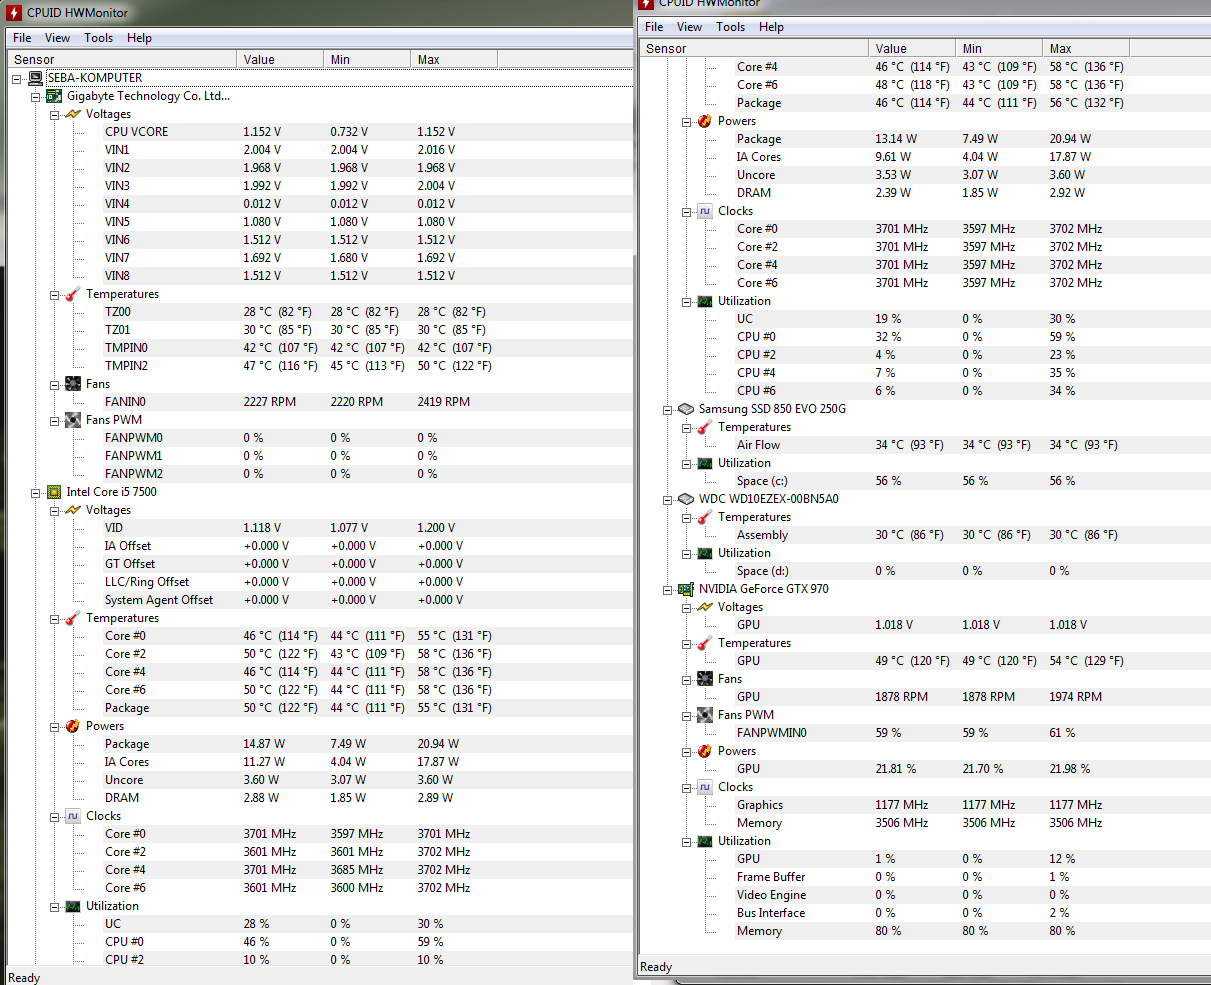Open the Help menu in the left window

coord(139,38)
